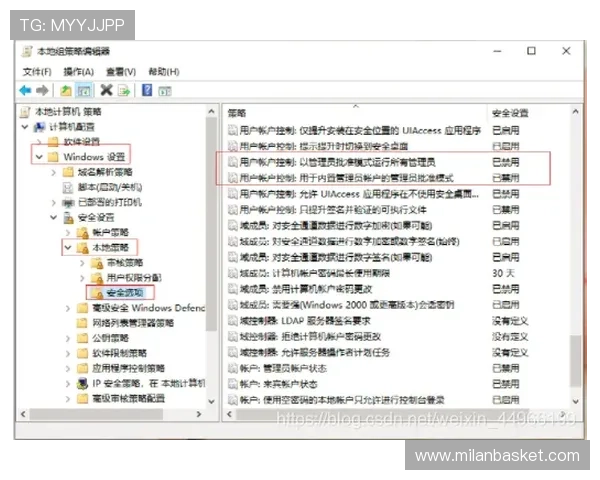Viewport: 600px width, 480px height.
Task: Click the policy list vertical scrollbar thumb
Action: (575, 361)
